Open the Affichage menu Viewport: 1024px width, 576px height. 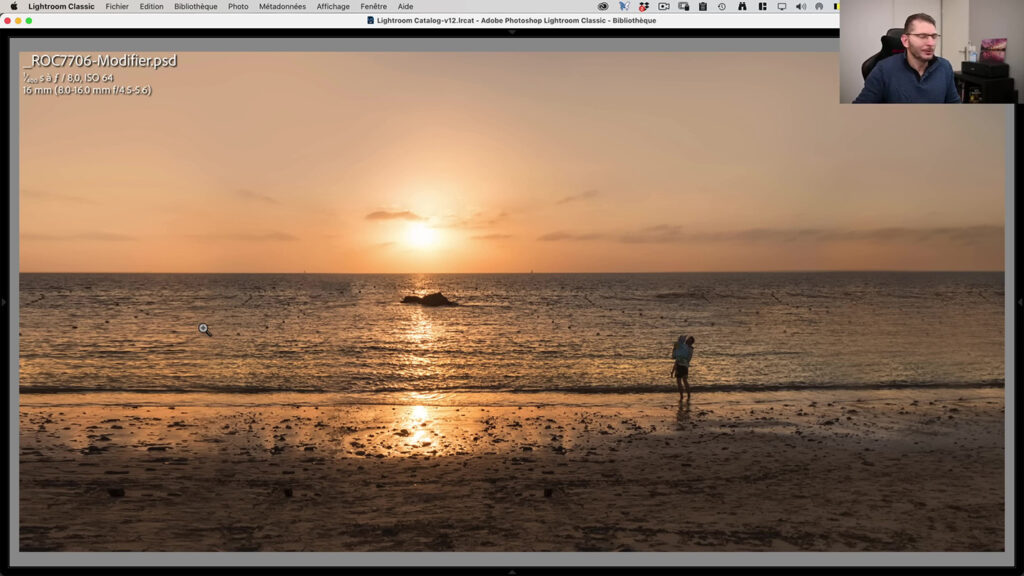332,6
